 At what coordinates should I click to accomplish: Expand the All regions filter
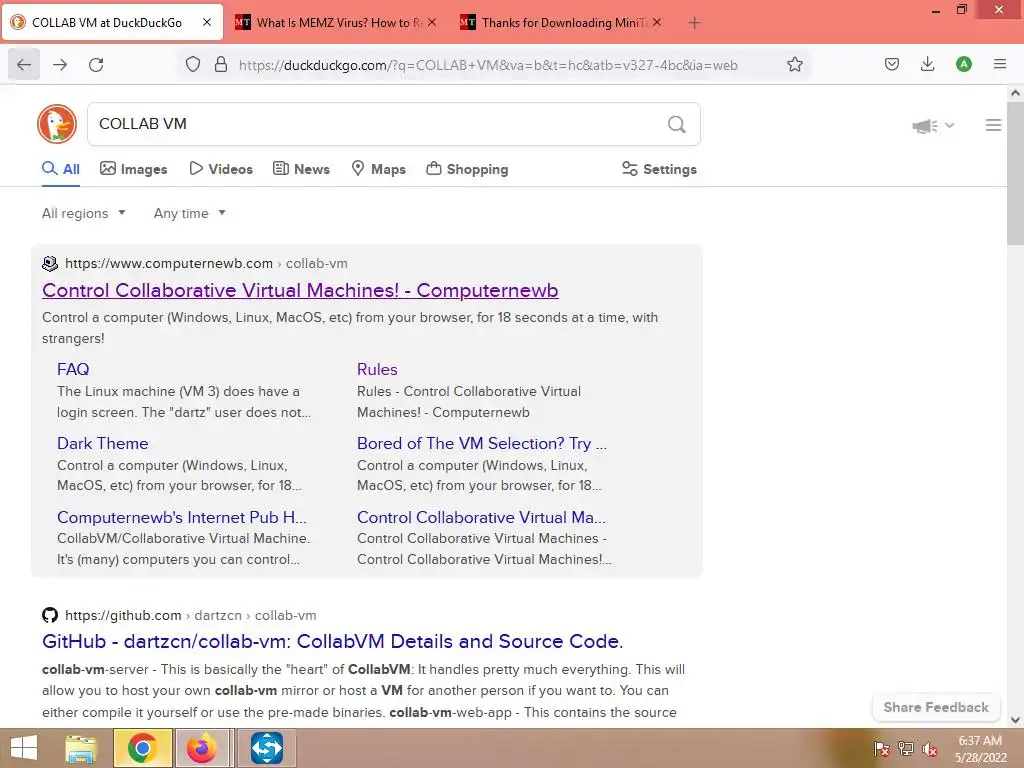(x=84, y=214)
